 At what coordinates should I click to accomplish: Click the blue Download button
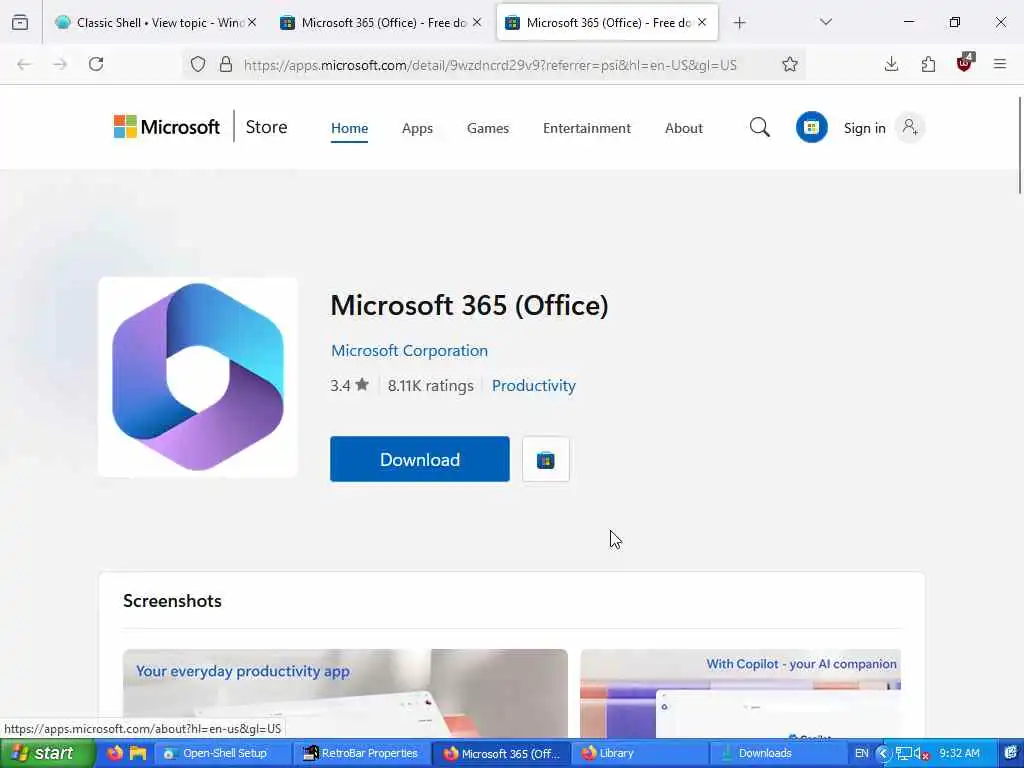[420, 459]
